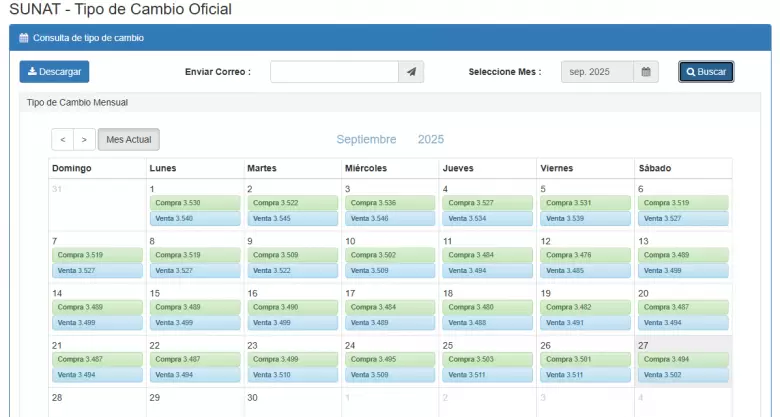This screenshot has height=417, width=780.
Task: Click Compra 3.490 on day 16
Action: pos(292,307)
